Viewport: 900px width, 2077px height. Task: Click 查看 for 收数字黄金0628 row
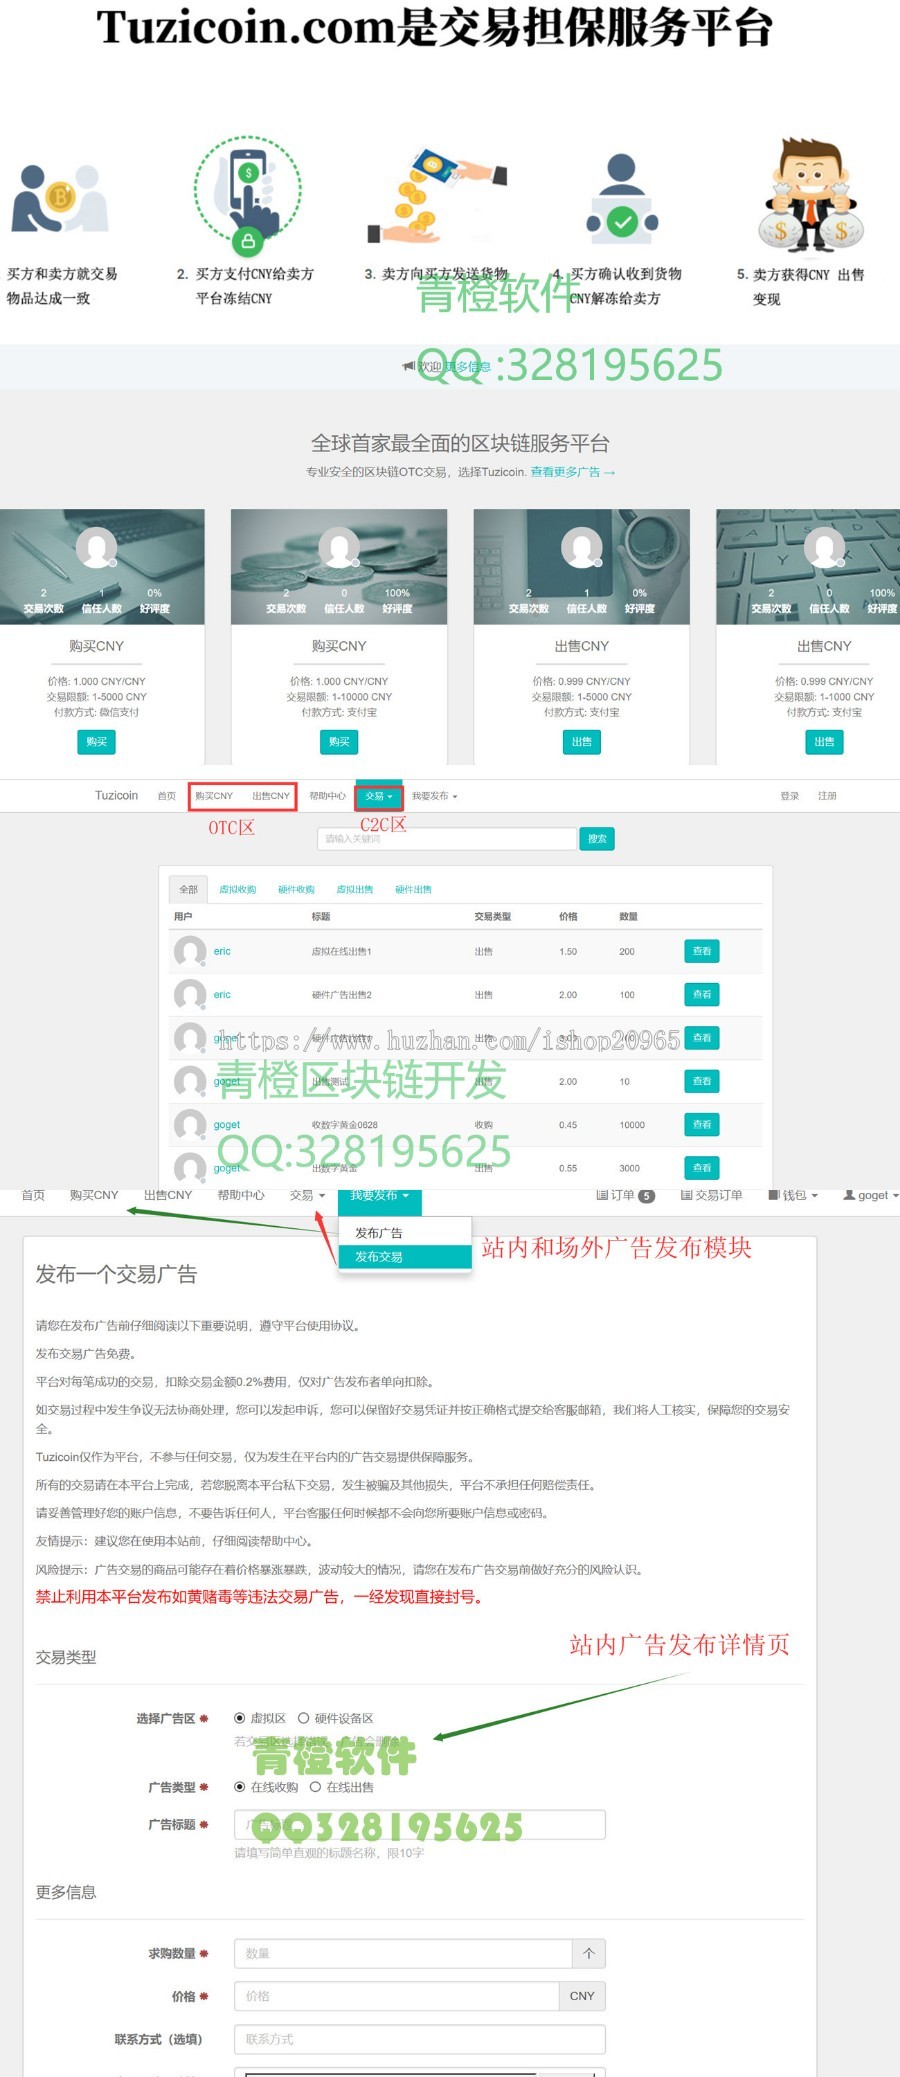(x=702, y=1124)
